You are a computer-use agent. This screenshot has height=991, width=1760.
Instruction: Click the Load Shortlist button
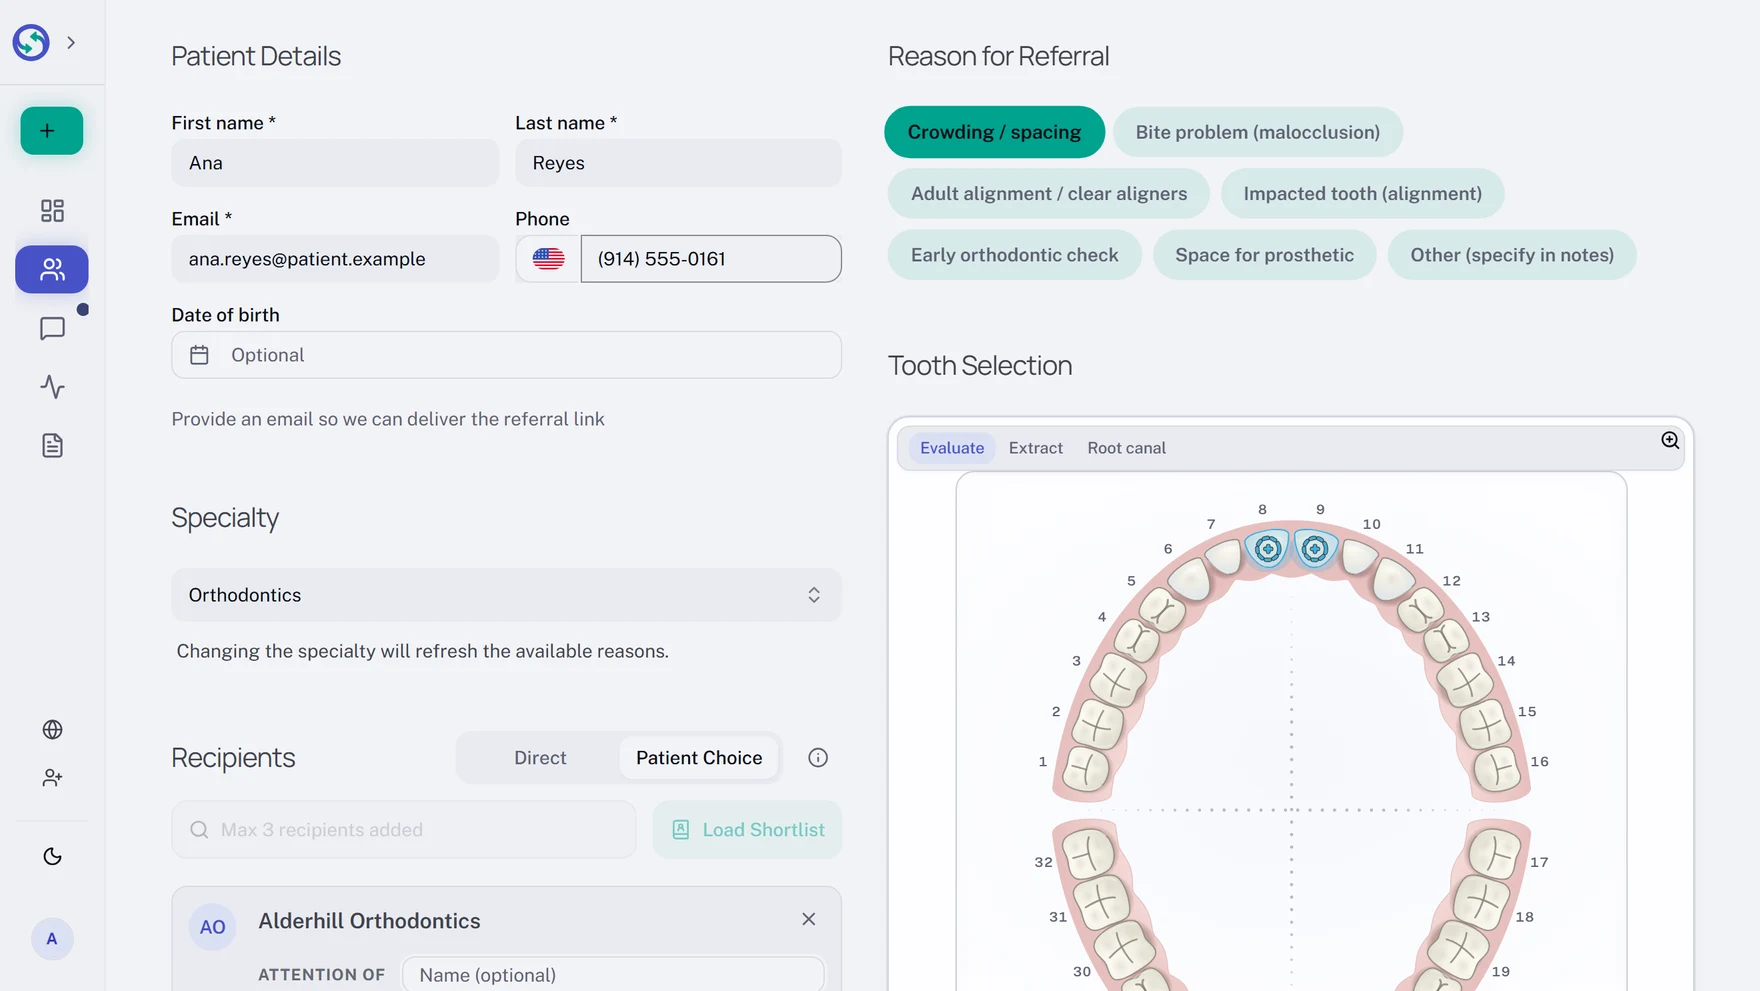(x=747, y=830)
